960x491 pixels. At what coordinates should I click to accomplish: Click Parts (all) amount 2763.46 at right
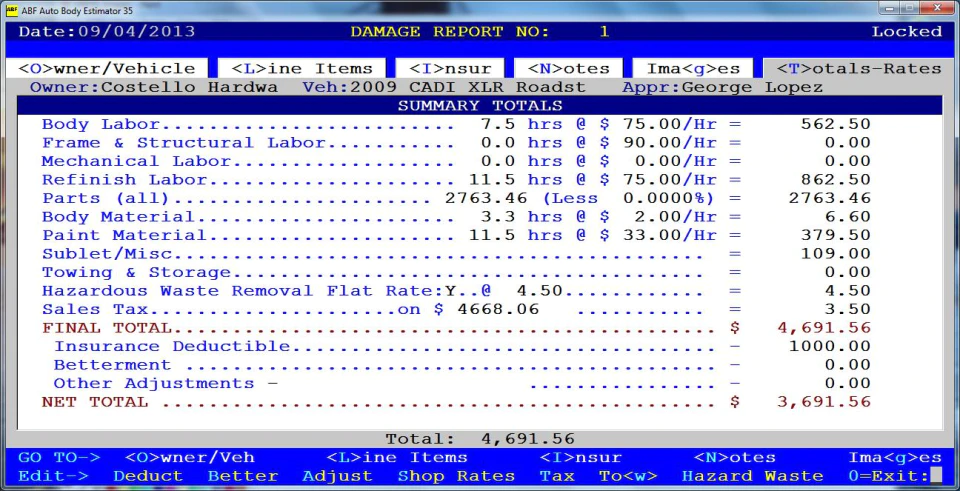point(830,198)
